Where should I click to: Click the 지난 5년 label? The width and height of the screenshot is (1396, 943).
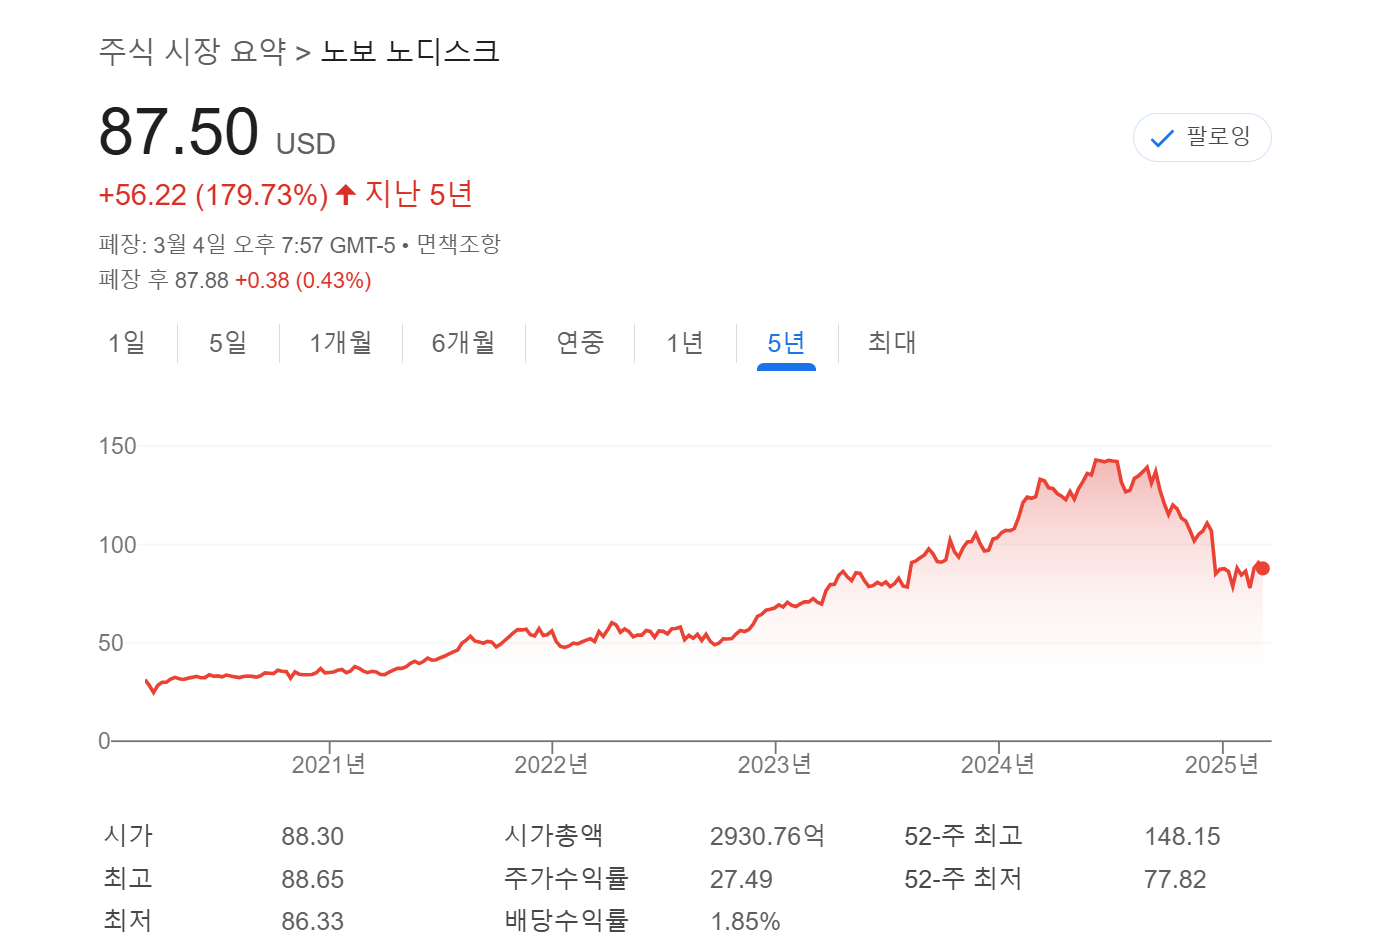[x=419, y=194]
